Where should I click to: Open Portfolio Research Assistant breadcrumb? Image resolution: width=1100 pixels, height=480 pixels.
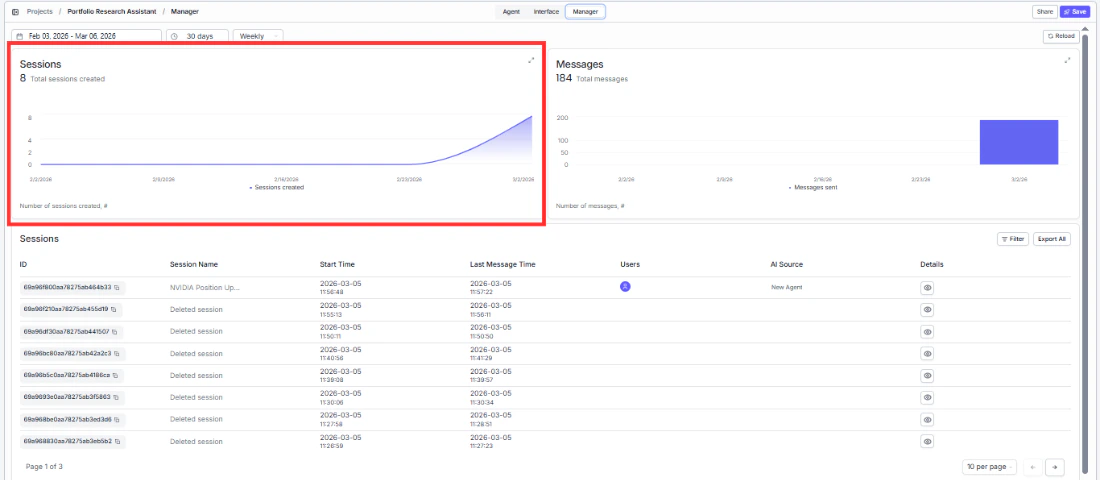pyautogui.click(x=112, y=12)
